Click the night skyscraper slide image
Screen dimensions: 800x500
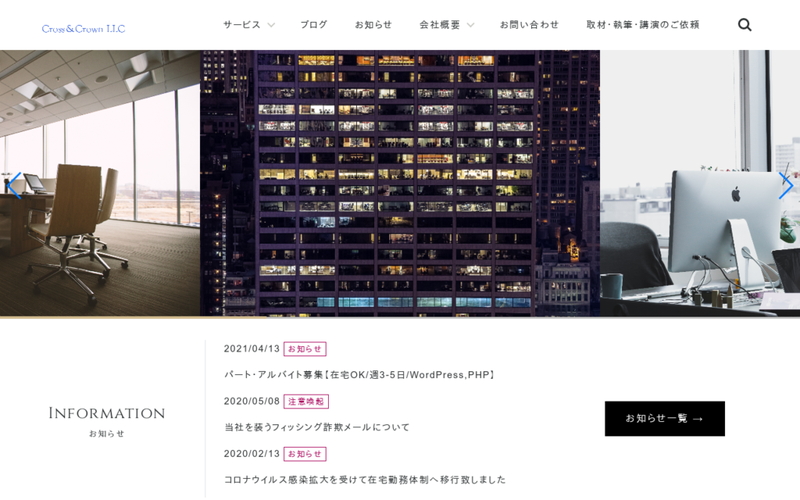point(400,183)
